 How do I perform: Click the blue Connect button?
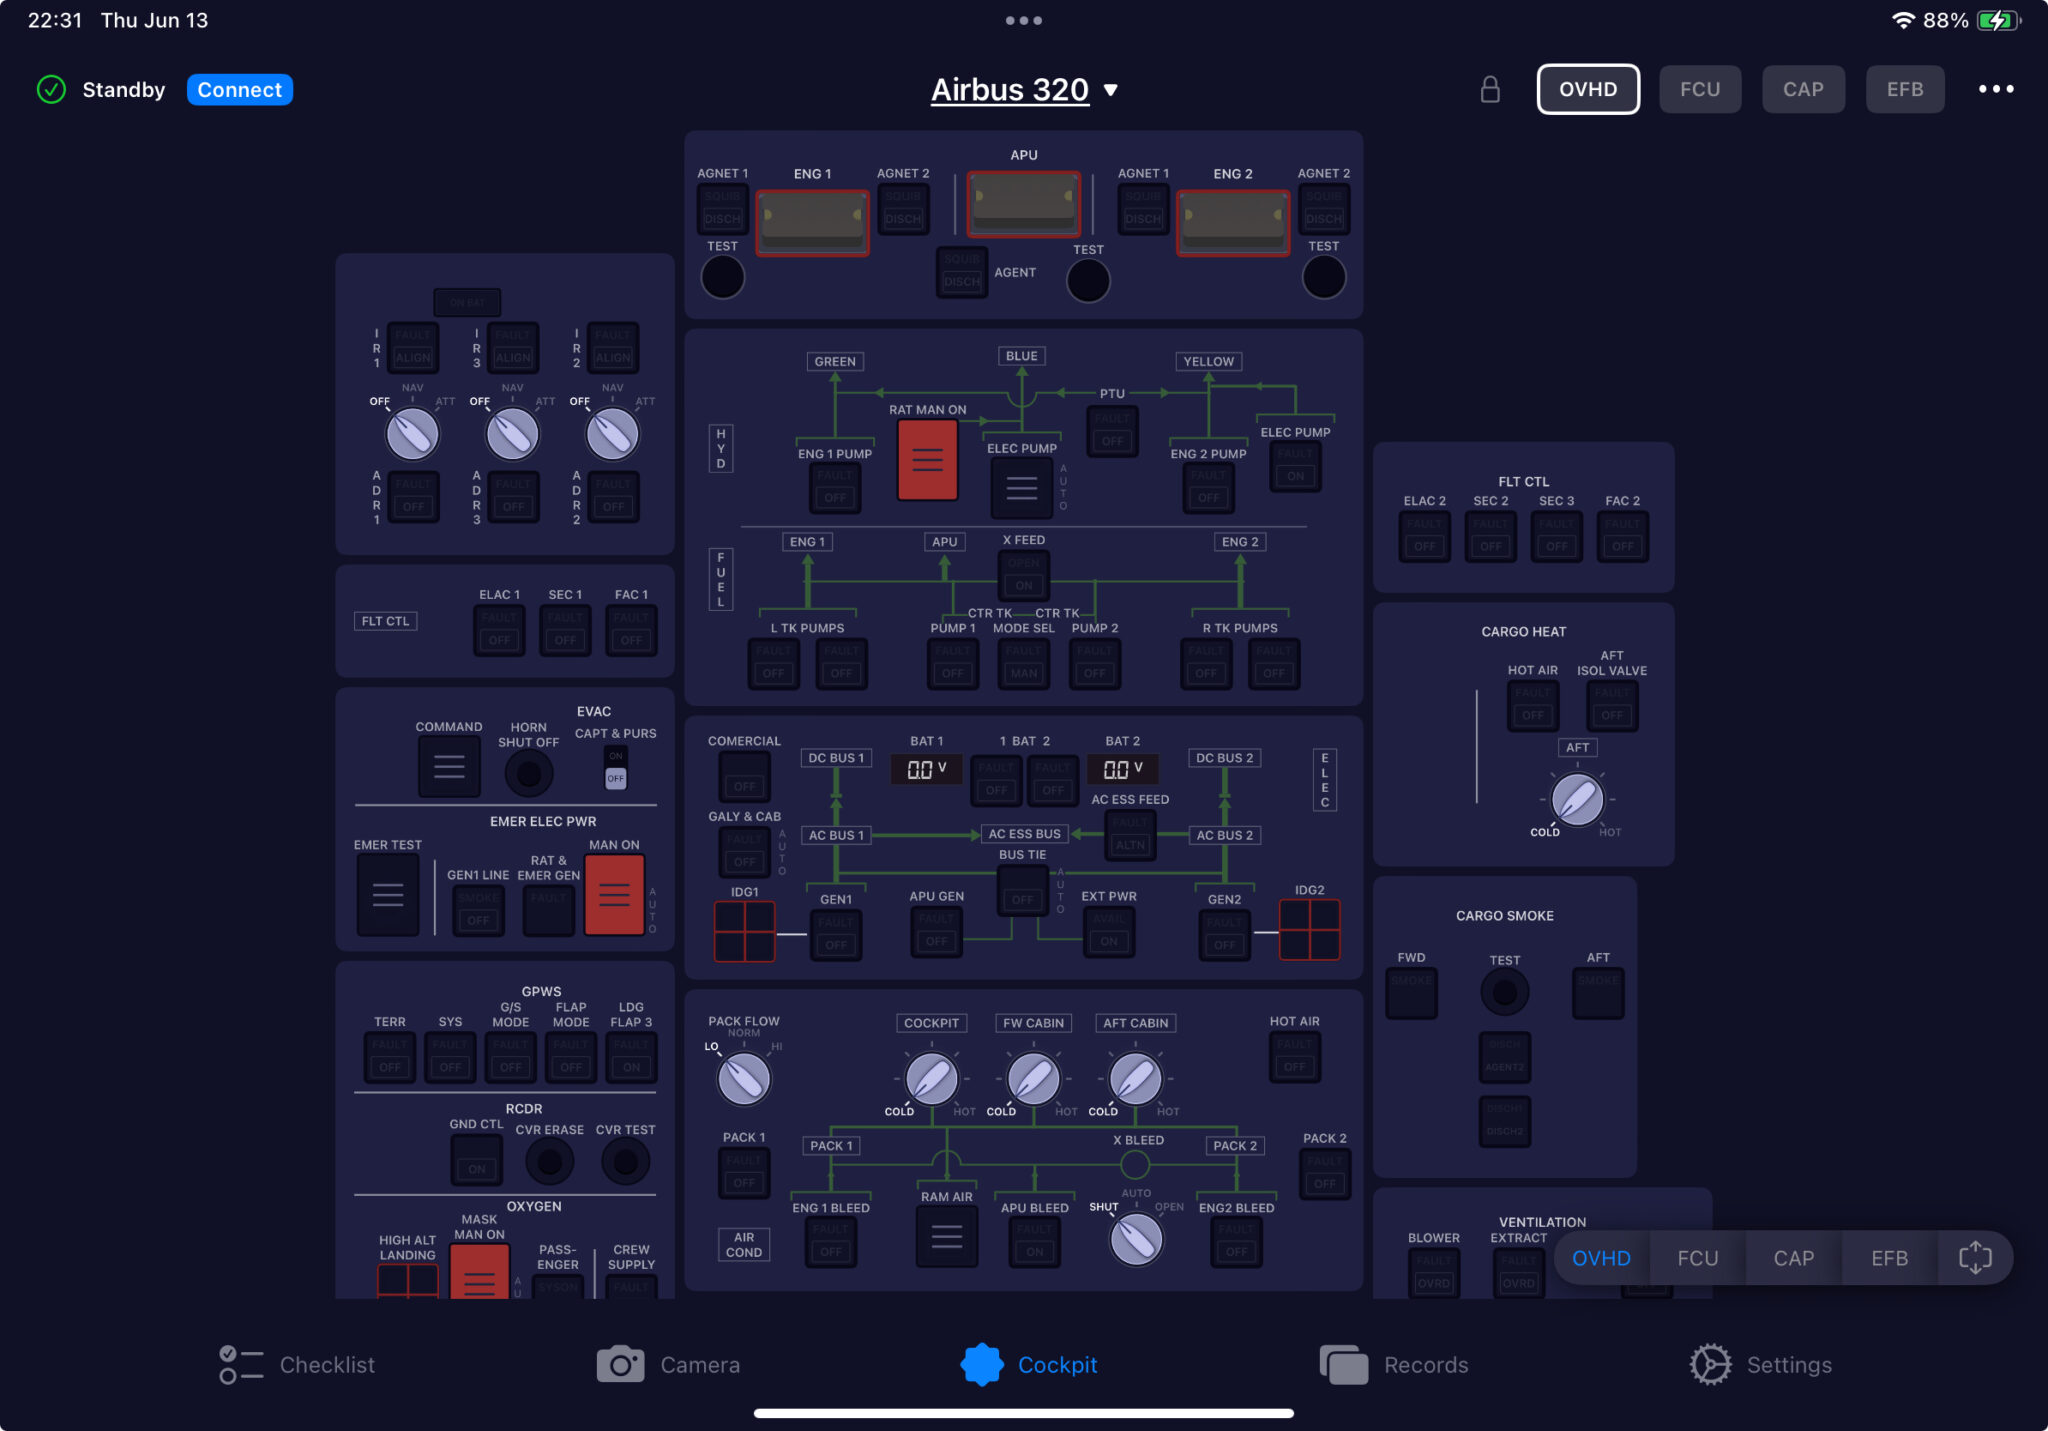coord(239,89)
